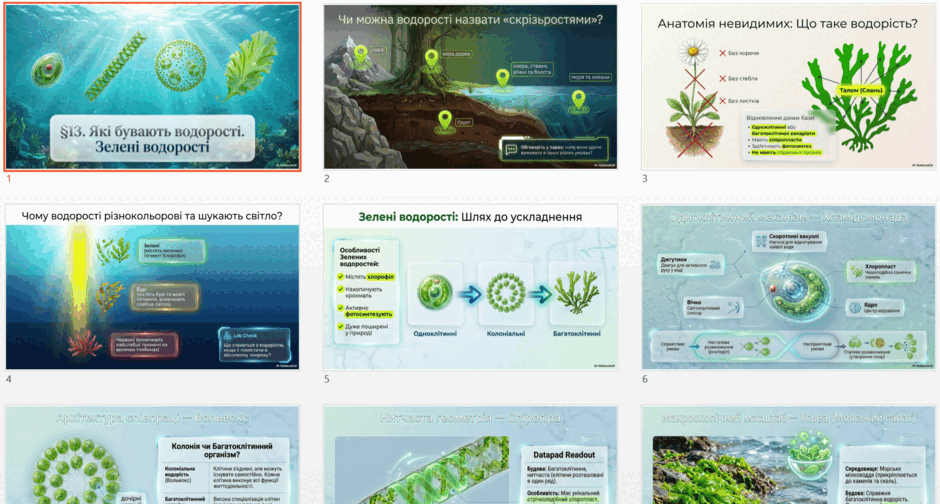Select slide 4 about різнокольорові водорості

tap(153, 287)
